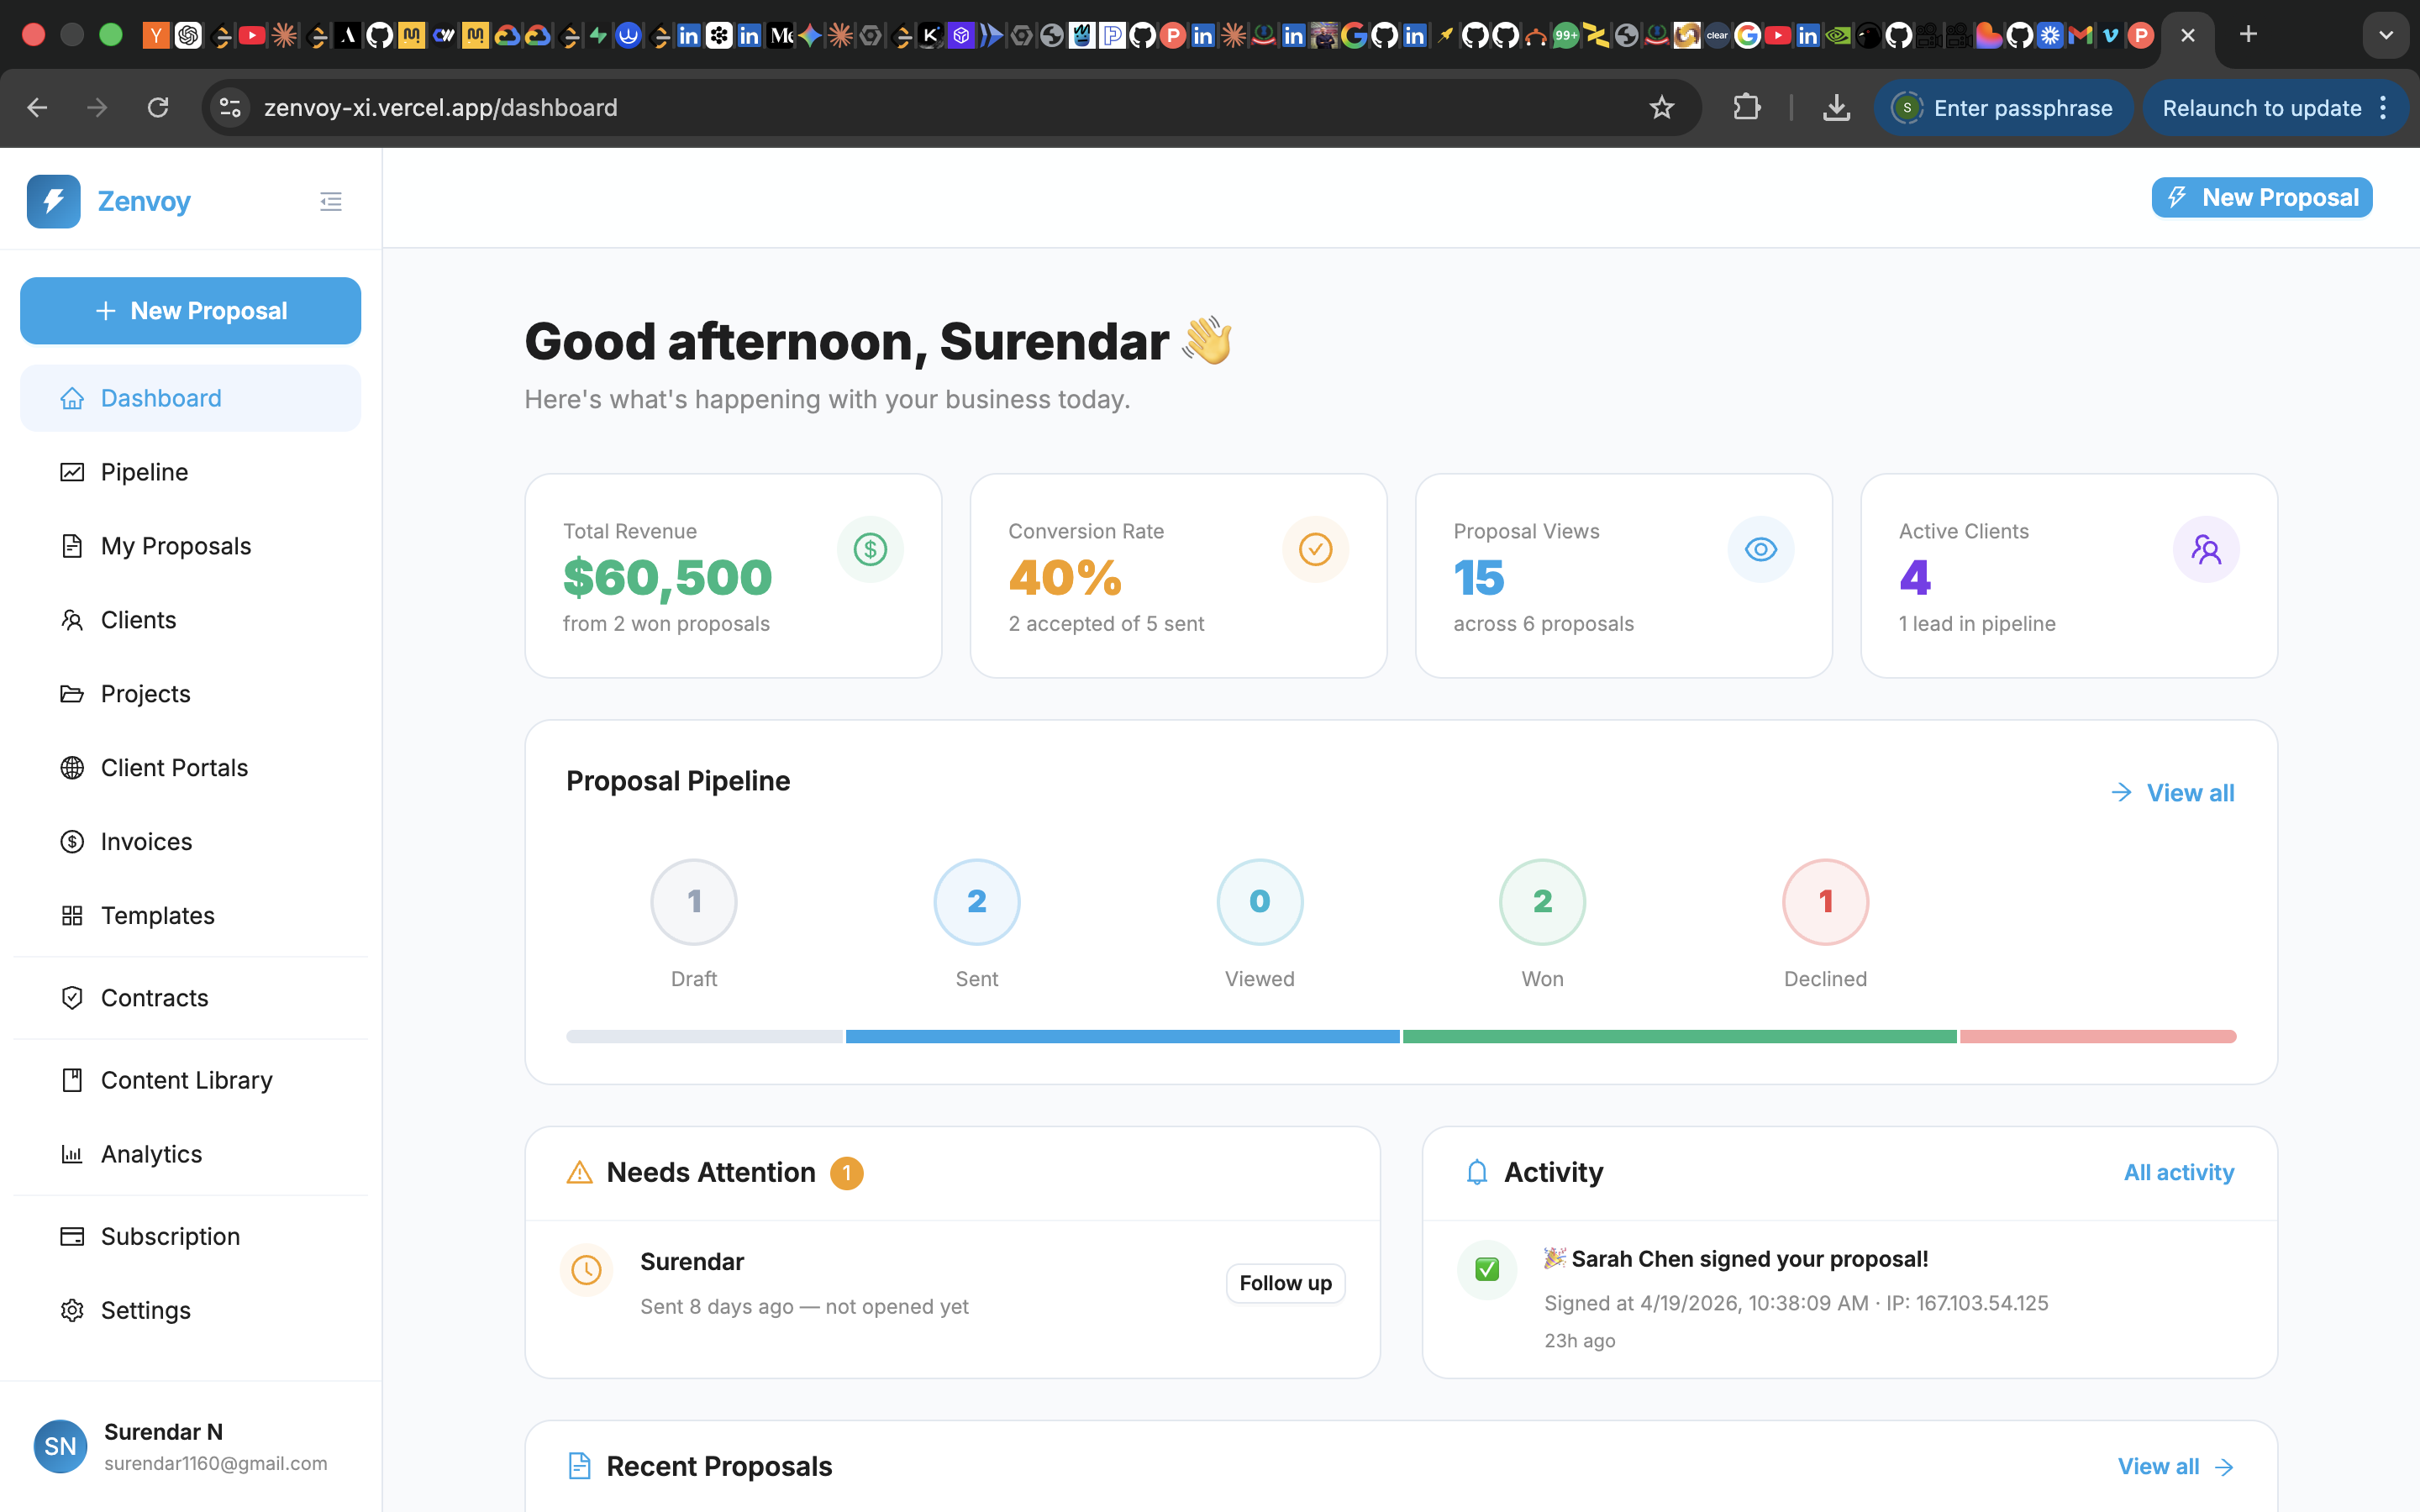Open the browser extensions puzzle icon
Viewport: 2420px width, 1512px height.
1746,108
